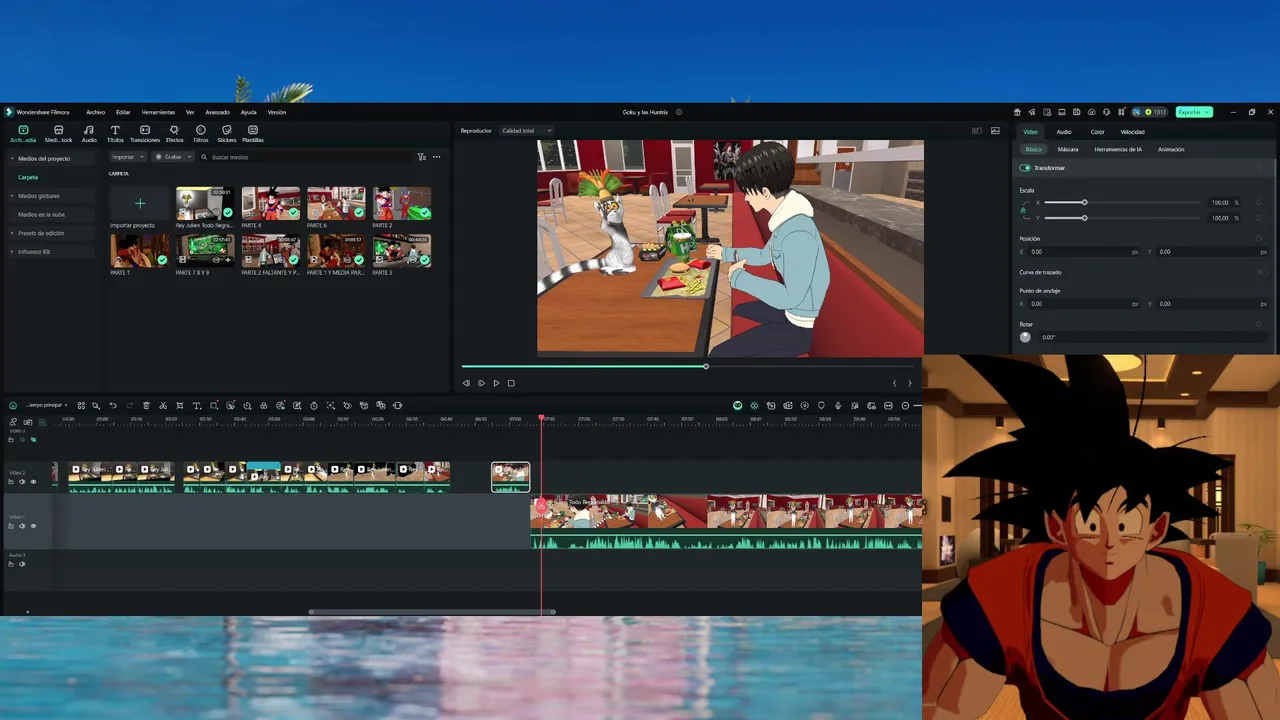This screenshot has height=720, width=1280.
Task: Open the Calidad total quality dropdown
Action: [x=527, y=131]
